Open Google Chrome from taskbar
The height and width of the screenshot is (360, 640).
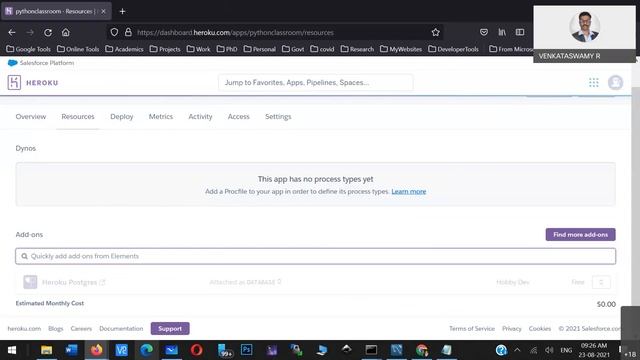tap(422, 350)
